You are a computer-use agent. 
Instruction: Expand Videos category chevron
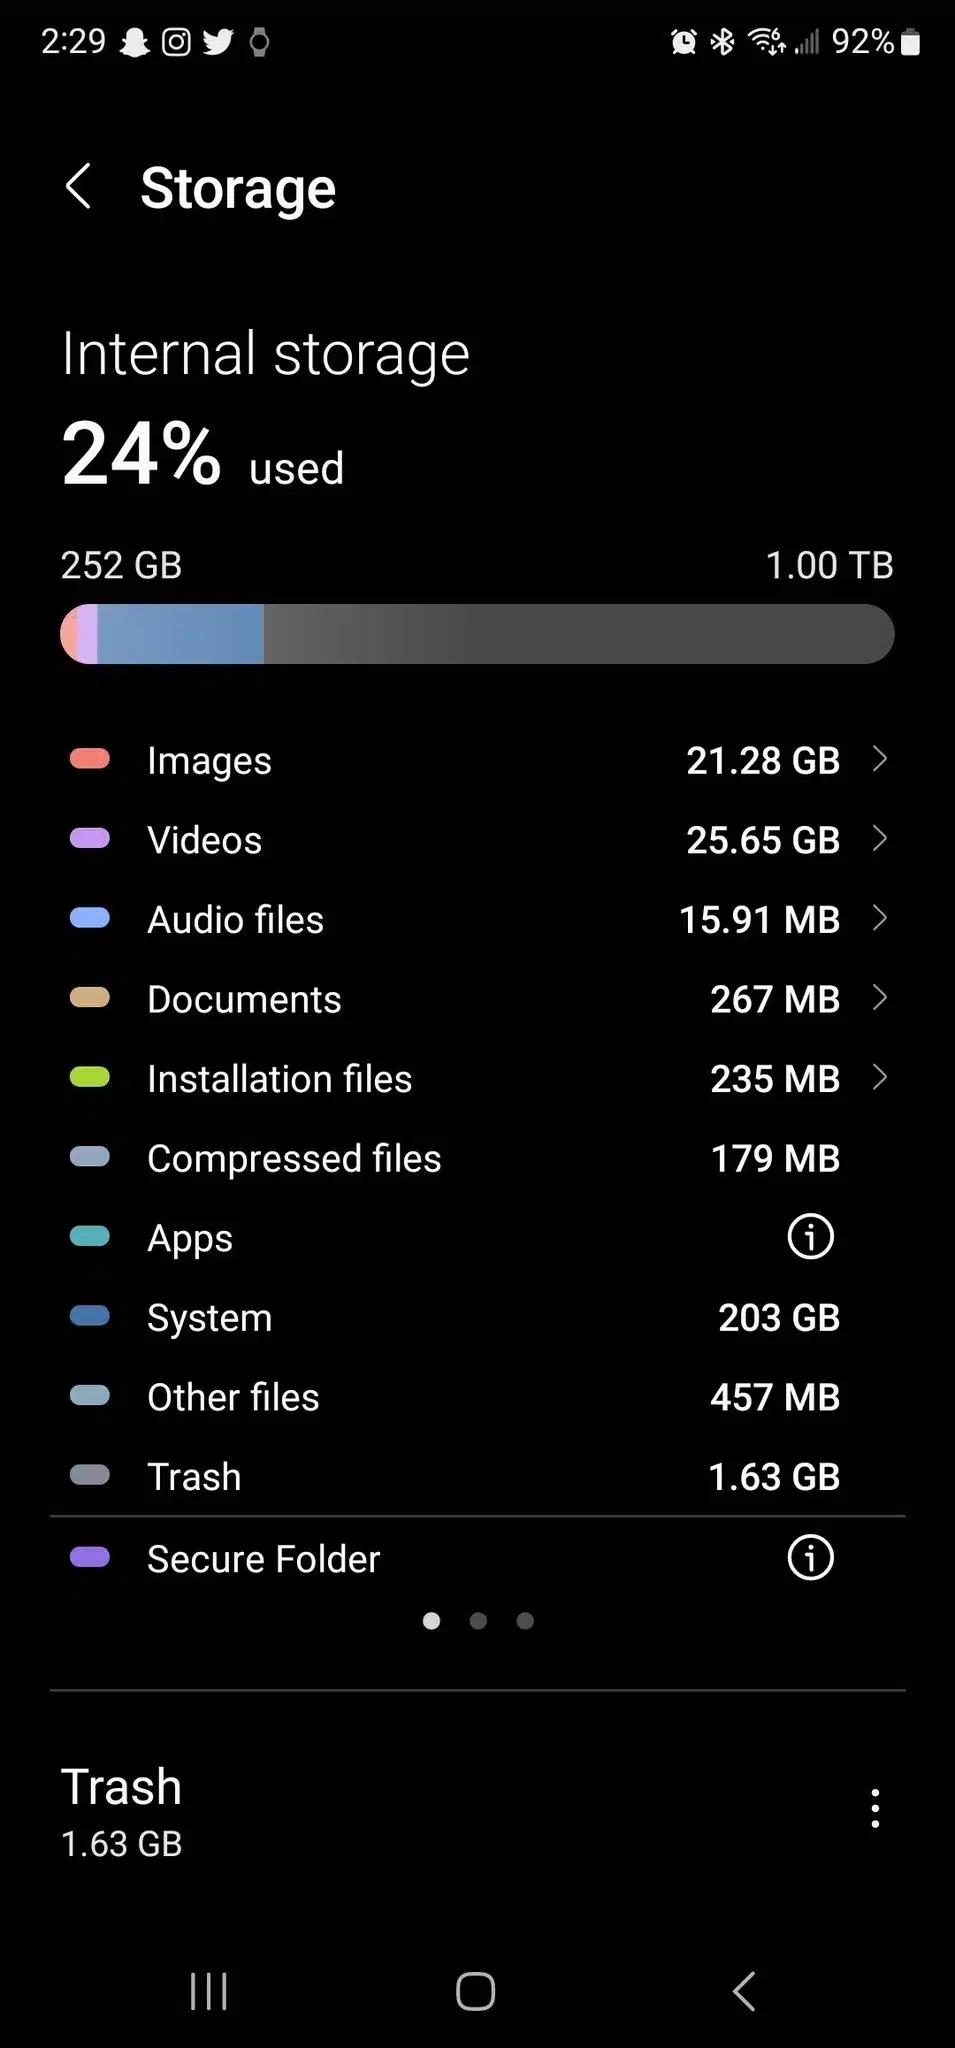pyautogui.click(x=880, y=839)
